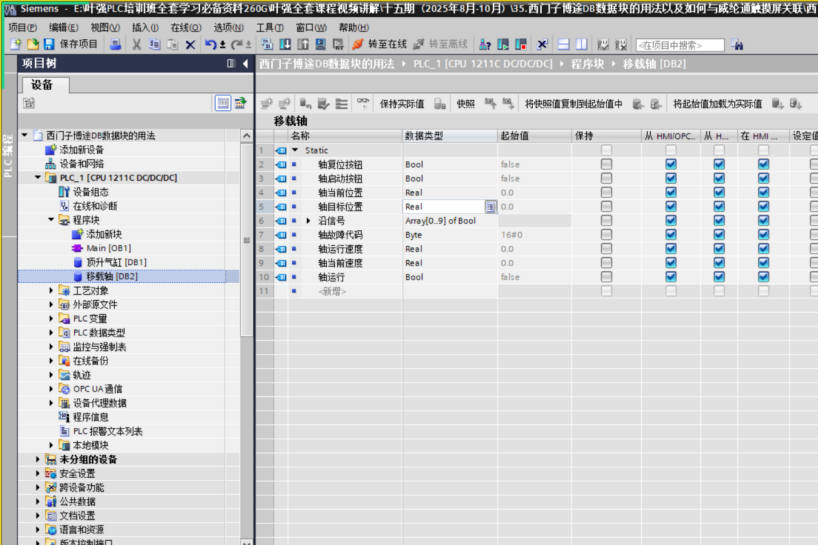
Task: Uncheck the 从 H... checkbox for 轴目标位置
Action: tap(719, 206)
